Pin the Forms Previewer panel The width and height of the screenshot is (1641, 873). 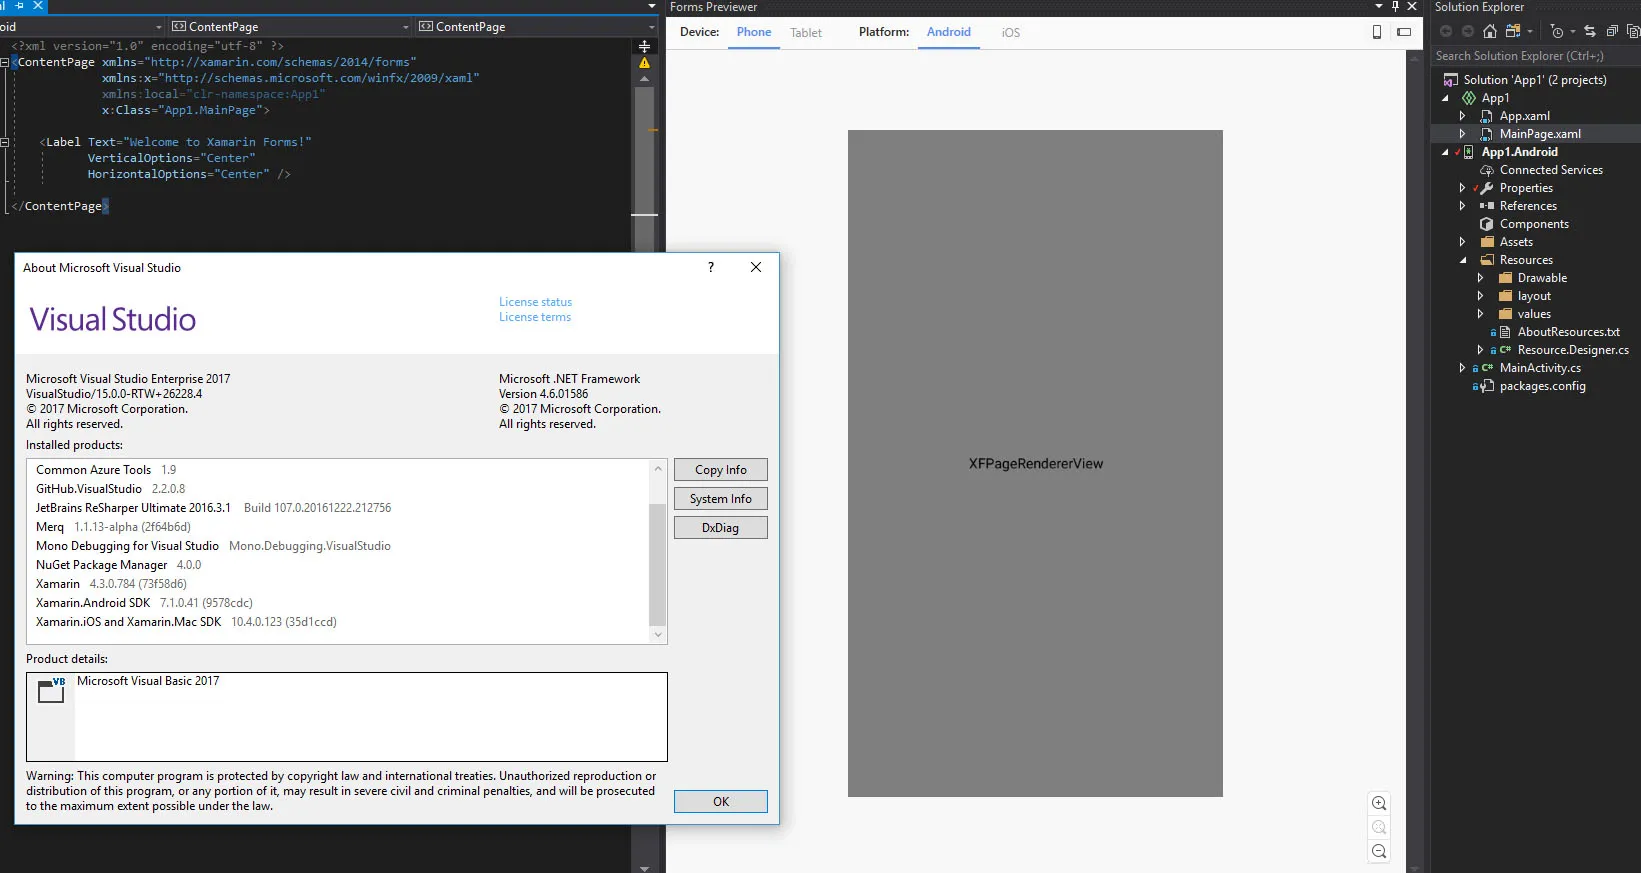point(1396,6)
